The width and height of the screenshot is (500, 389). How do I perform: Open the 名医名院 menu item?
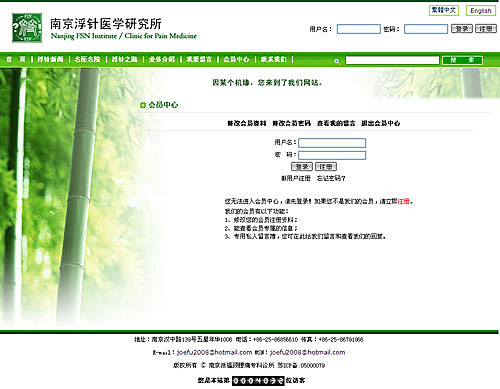tap(87, 59)
